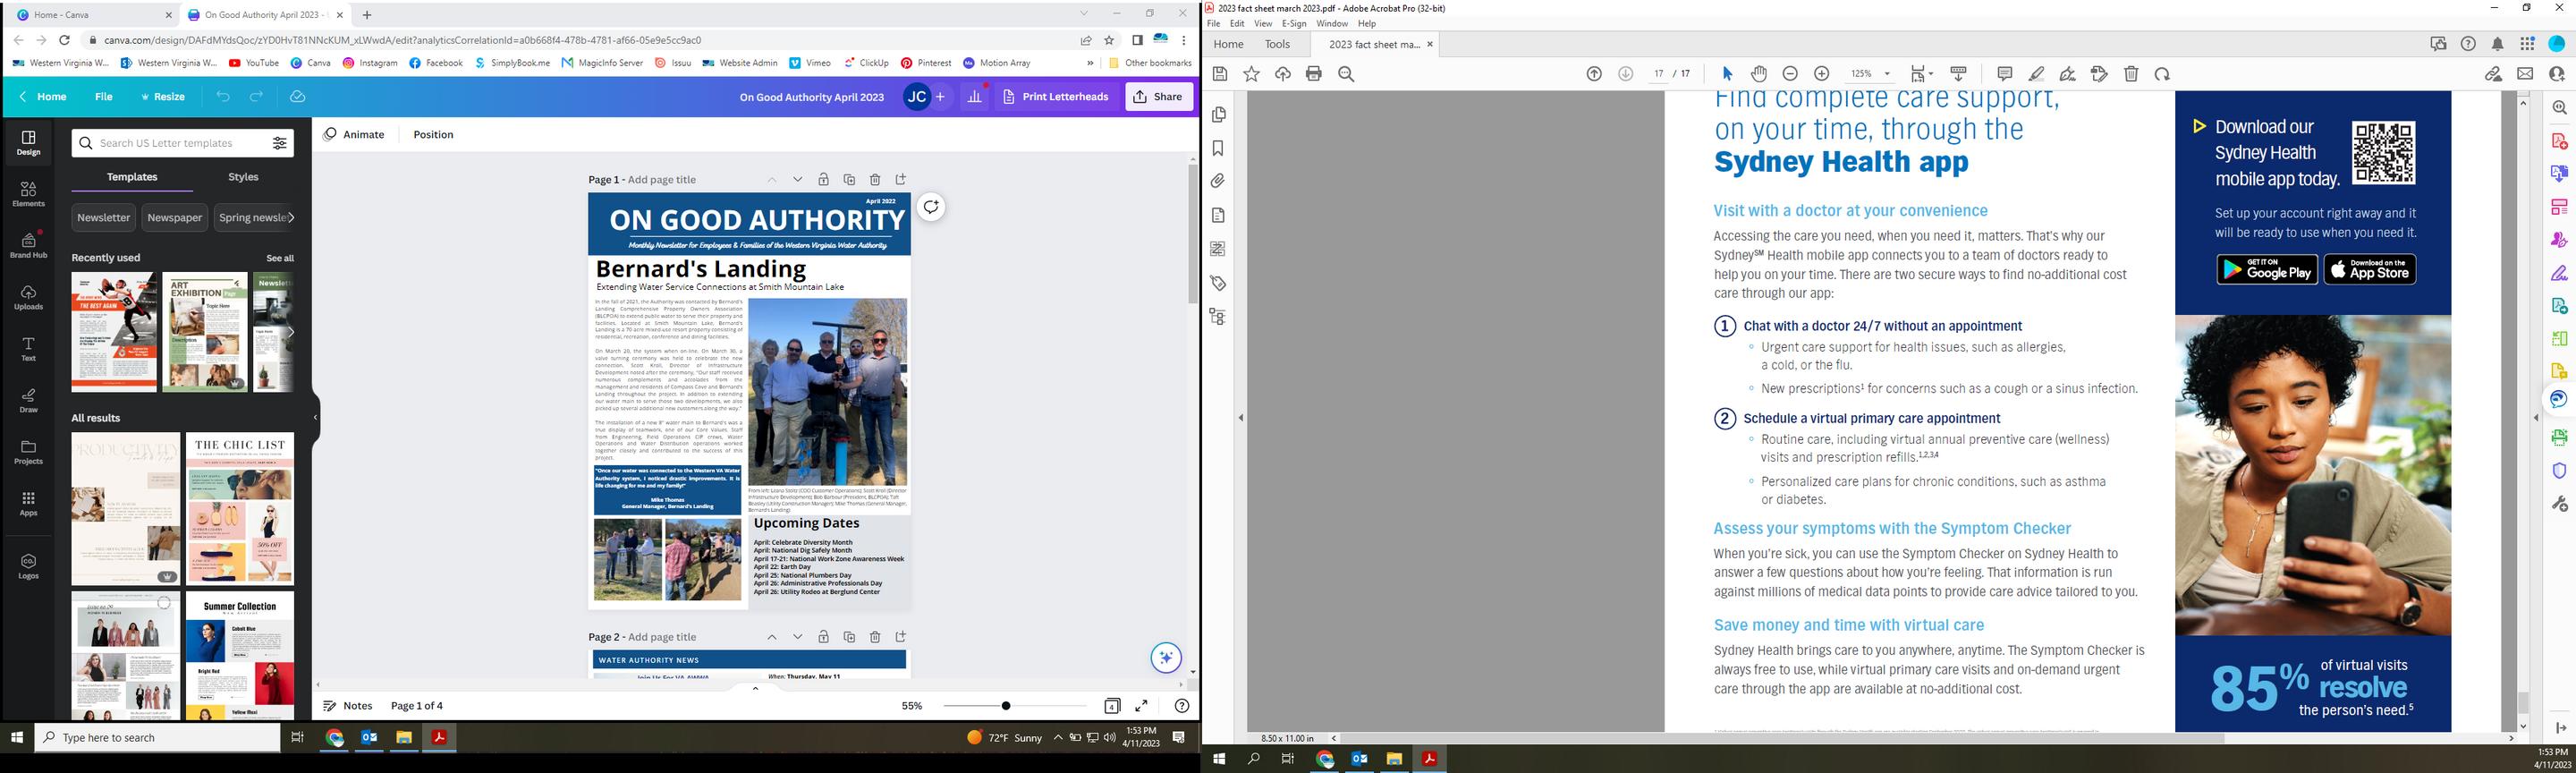Screen dimensions: 2576x773
Task: Move Page 2 up in Canva
Action: click(x=772, y=637)
